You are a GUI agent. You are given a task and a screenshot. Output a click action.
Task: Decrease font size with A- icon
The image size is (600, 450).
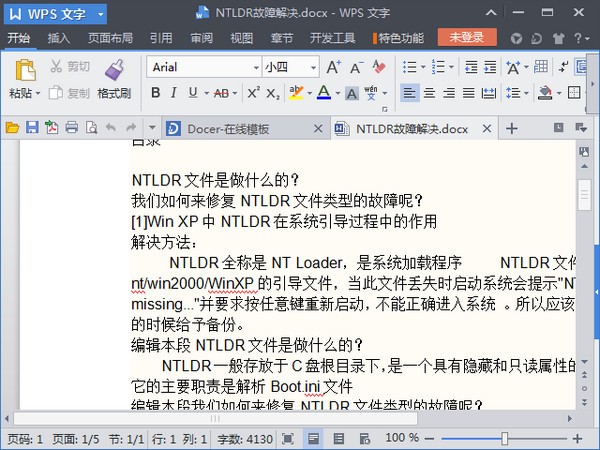357,67
